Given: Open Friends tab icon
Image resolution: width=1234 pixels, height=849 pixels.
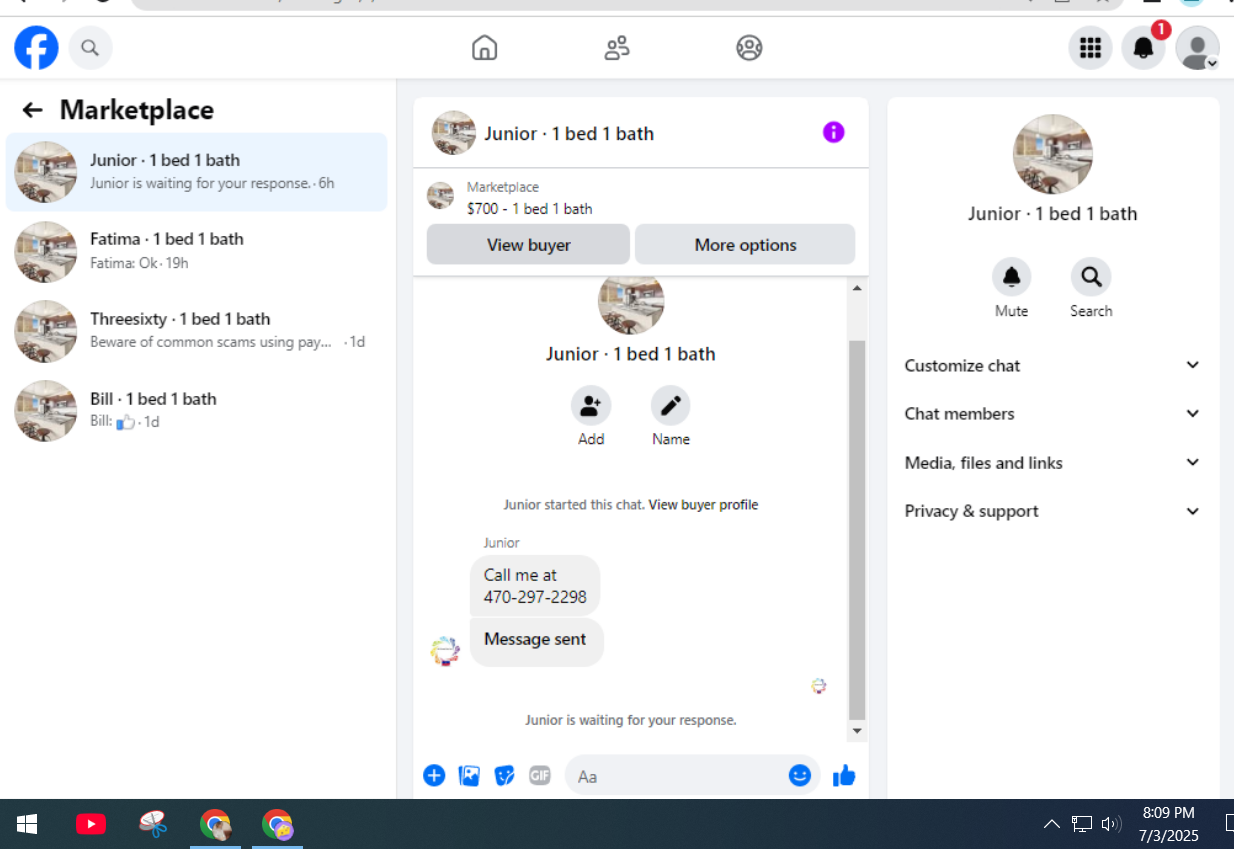Looking at the screenshot, I should (x=617, y=48).
